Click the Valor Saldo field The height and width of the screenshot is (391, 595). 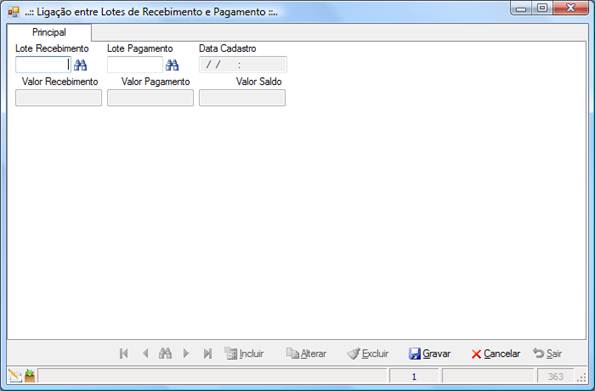click(242, 98)
